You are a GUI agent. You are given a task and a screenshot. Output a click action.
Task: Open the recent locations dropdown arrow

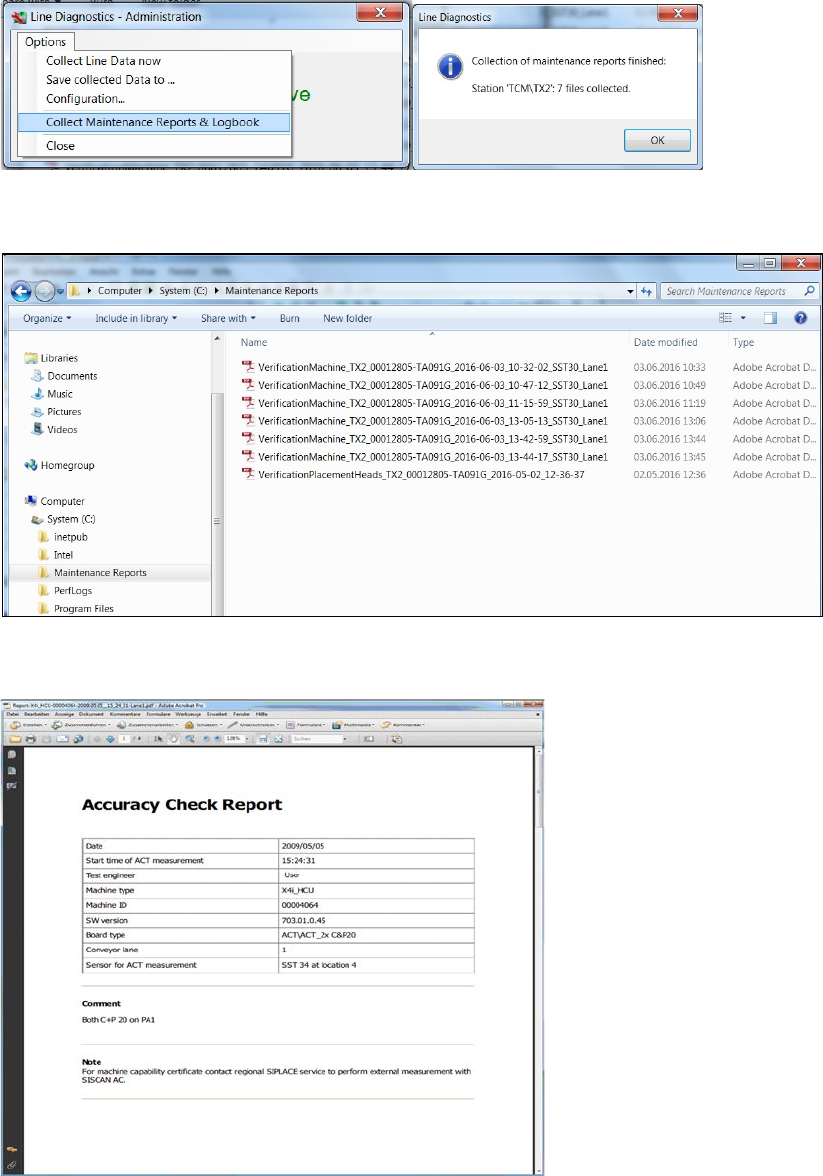tap(61, 291)
